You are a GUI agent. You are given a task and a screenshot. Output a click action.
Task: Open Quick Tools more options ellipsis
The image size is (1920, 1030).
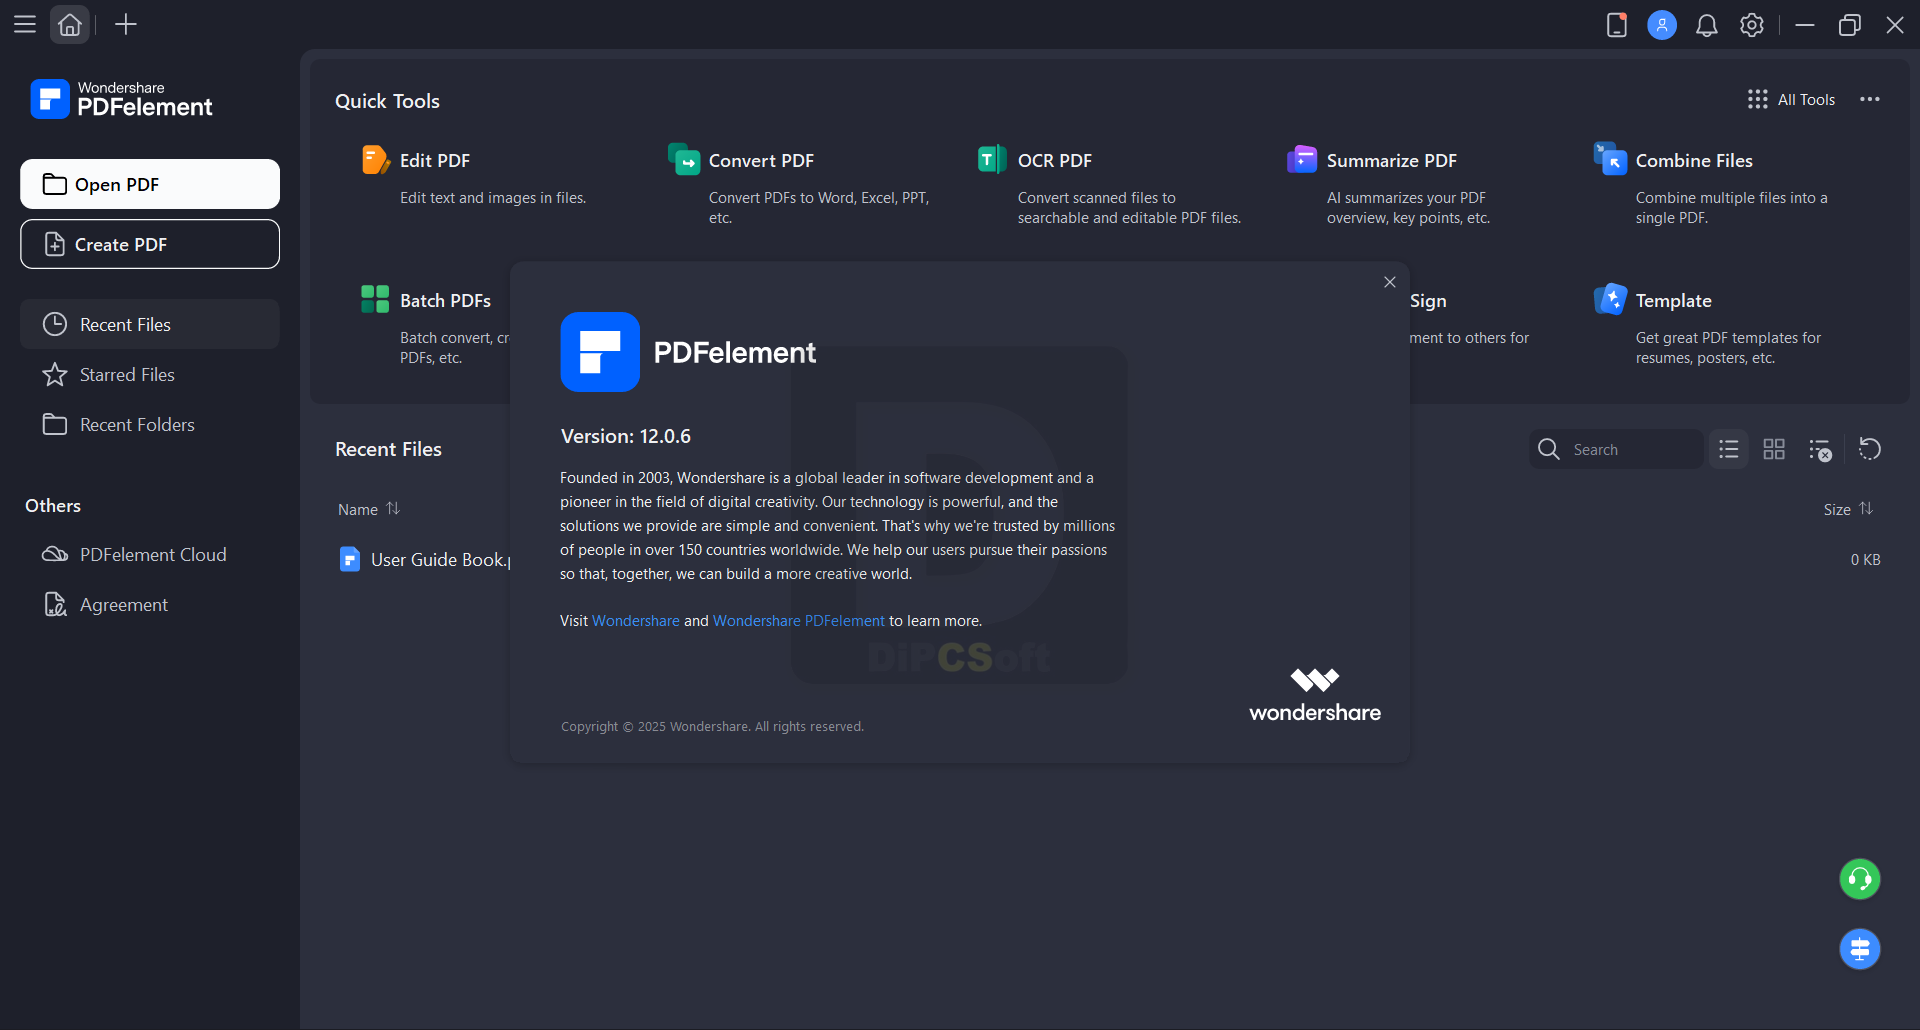1870,99
